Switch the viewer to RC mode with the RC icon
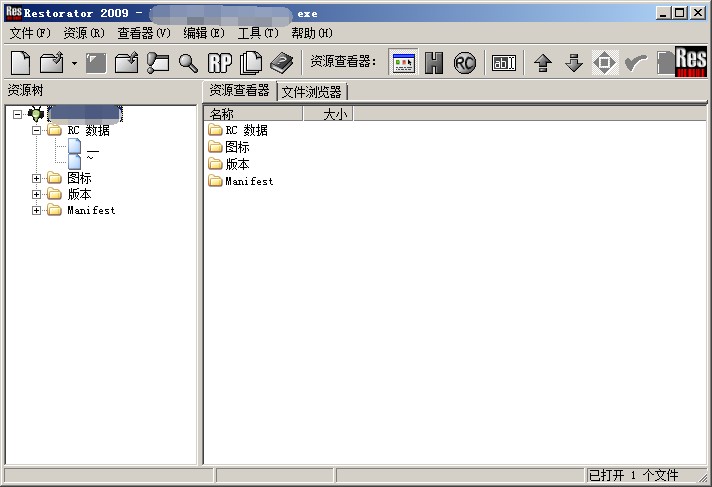The image size is (712, 487). coord(465,63)
